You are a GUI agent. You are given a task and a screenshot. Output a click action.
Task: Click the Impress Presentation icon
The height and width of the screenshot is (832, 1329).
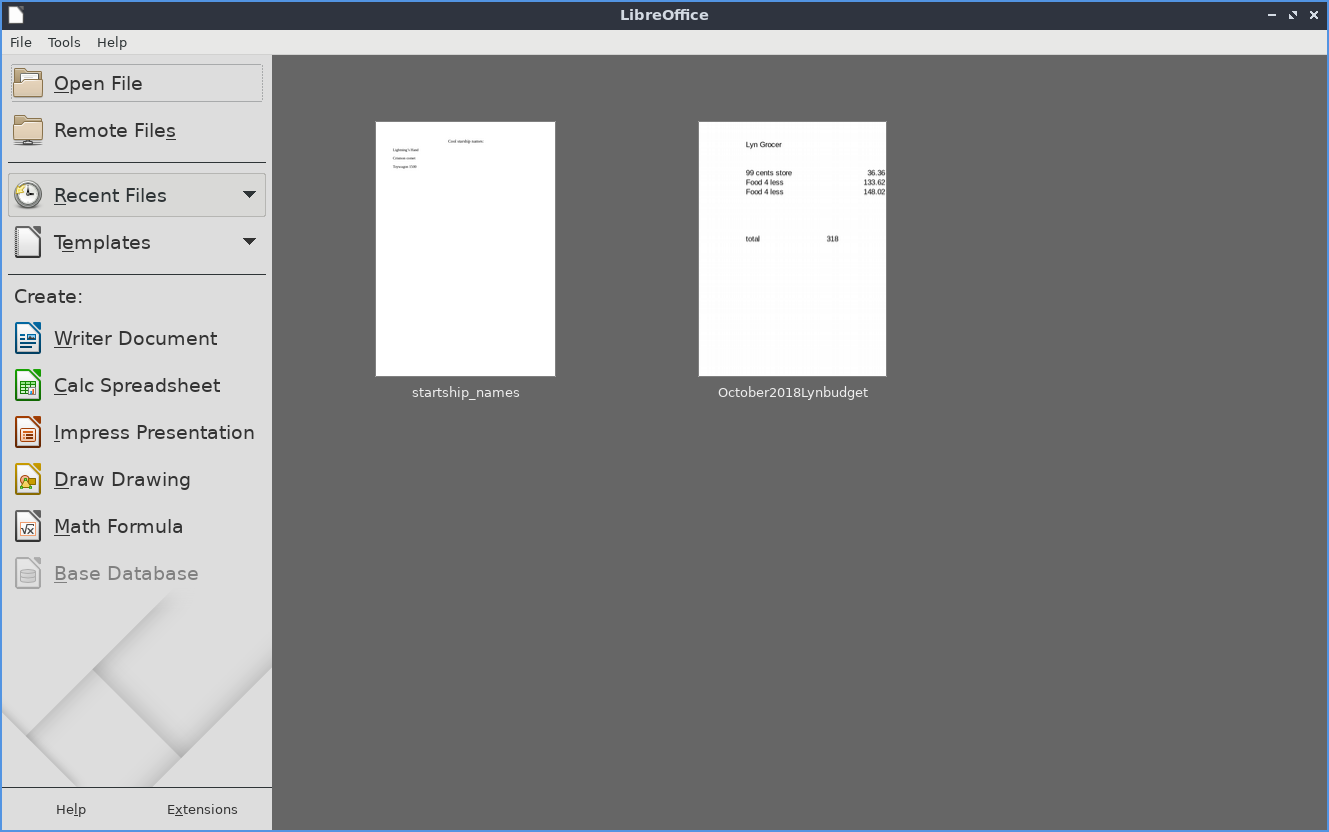click(28, 432)
